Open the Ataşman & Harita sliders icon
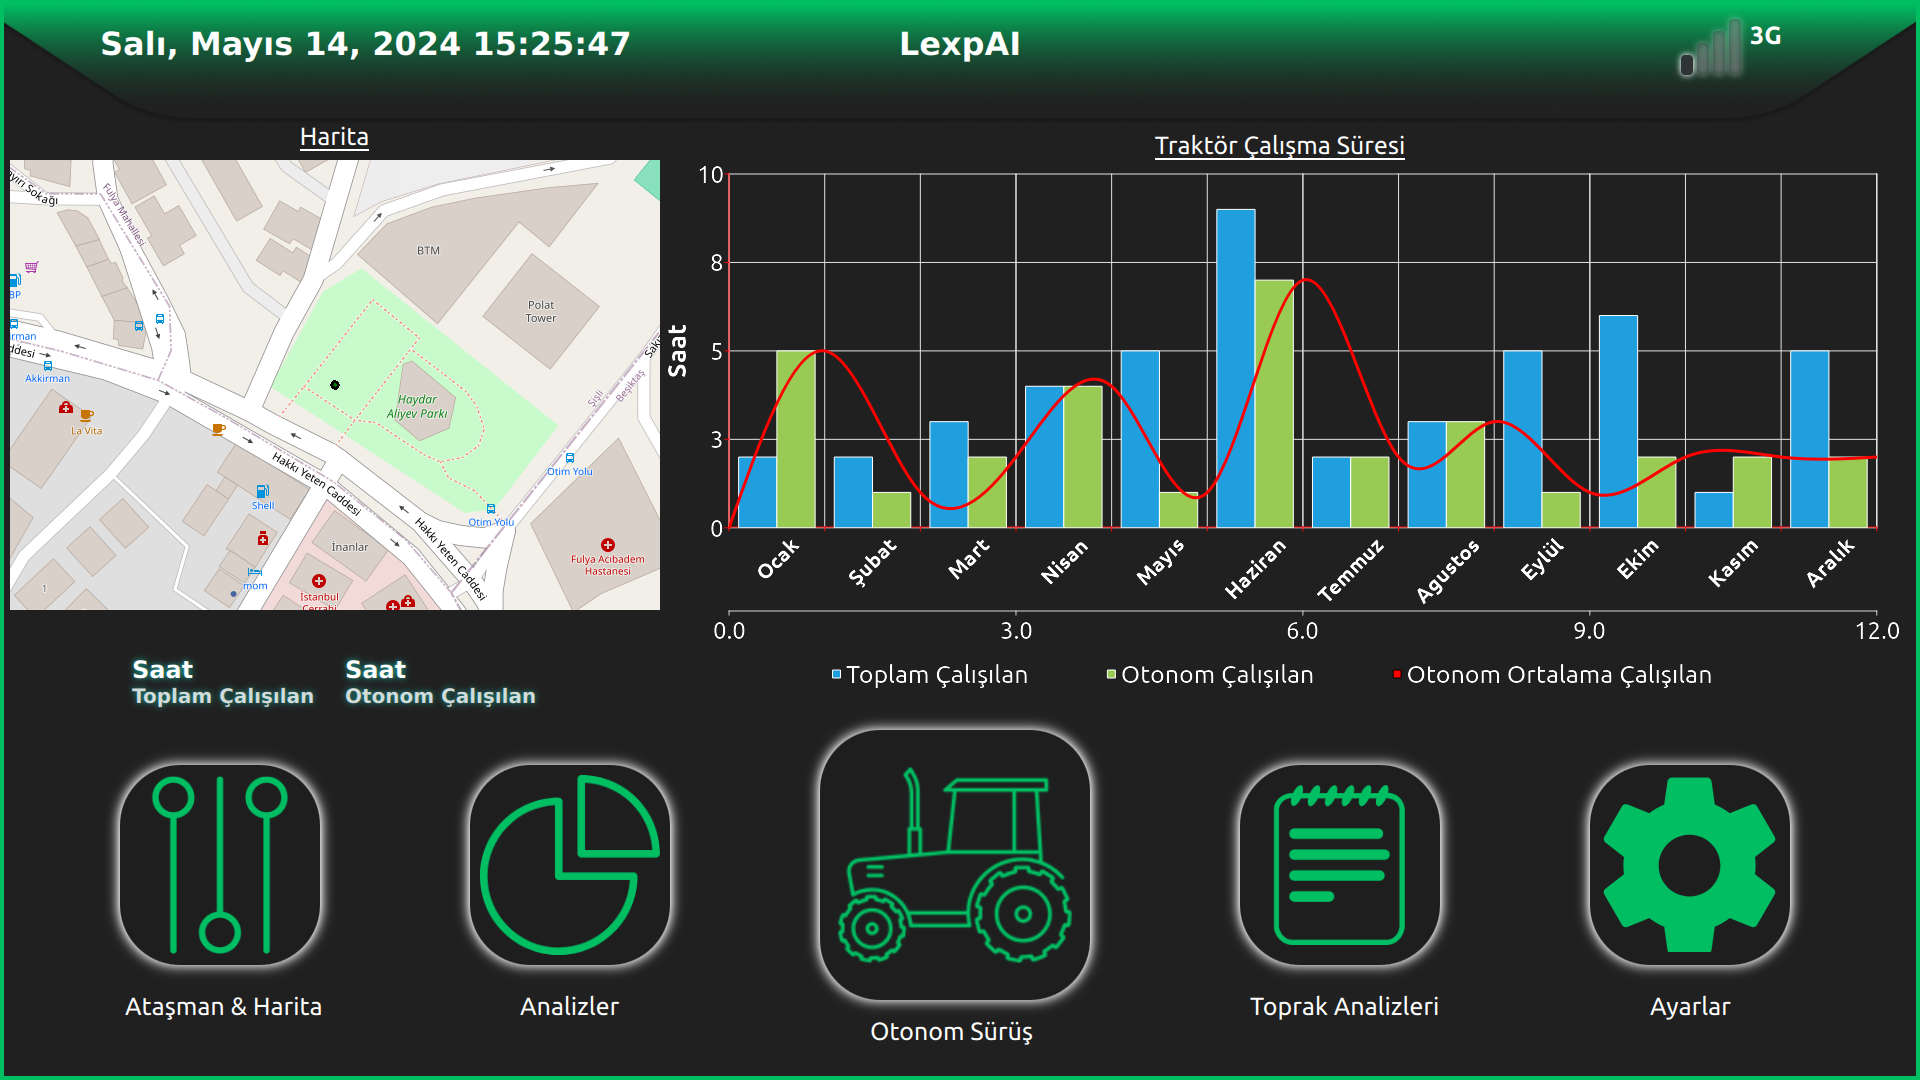1920x1080 pixels. click(x=220, y=865)
